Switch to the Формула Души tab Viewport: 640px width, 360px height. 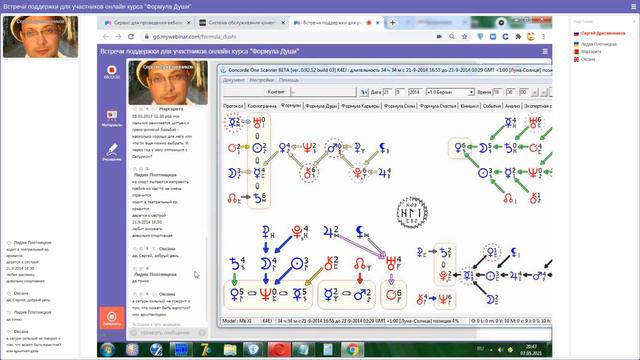[x=321, y=106]
